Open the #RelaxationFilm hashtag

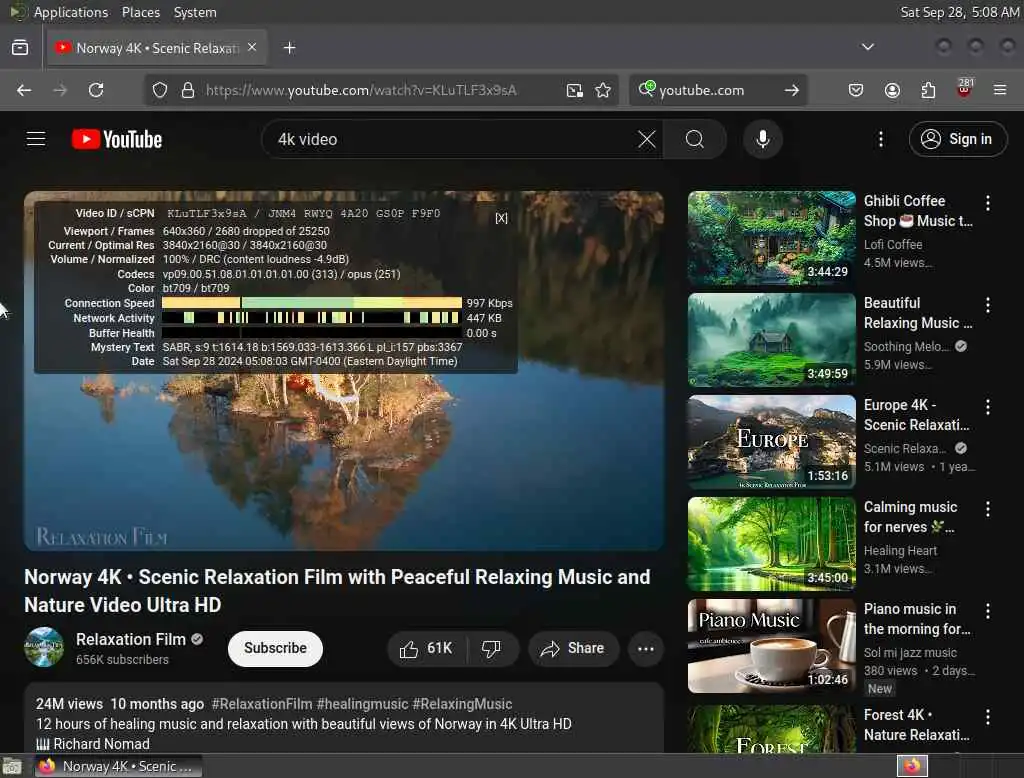point(261,704)
